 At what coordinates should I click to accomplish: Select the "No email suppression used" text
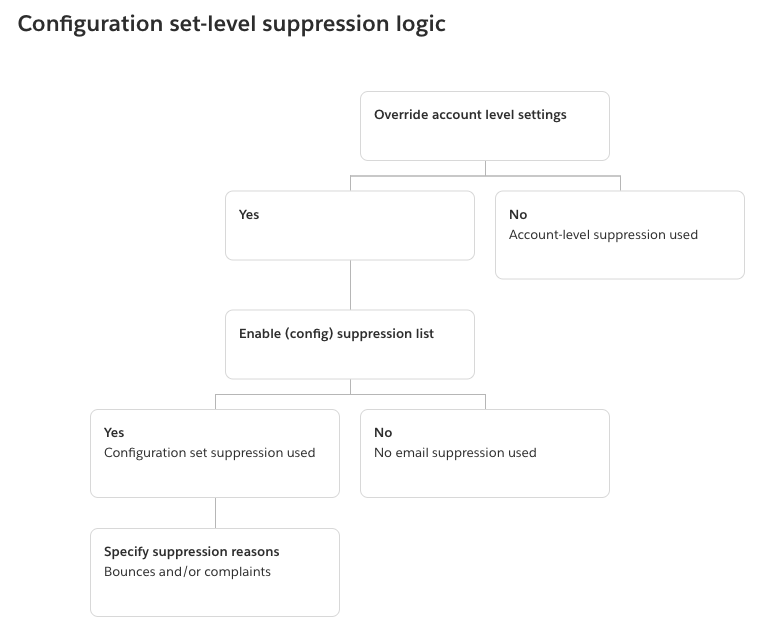455,453
